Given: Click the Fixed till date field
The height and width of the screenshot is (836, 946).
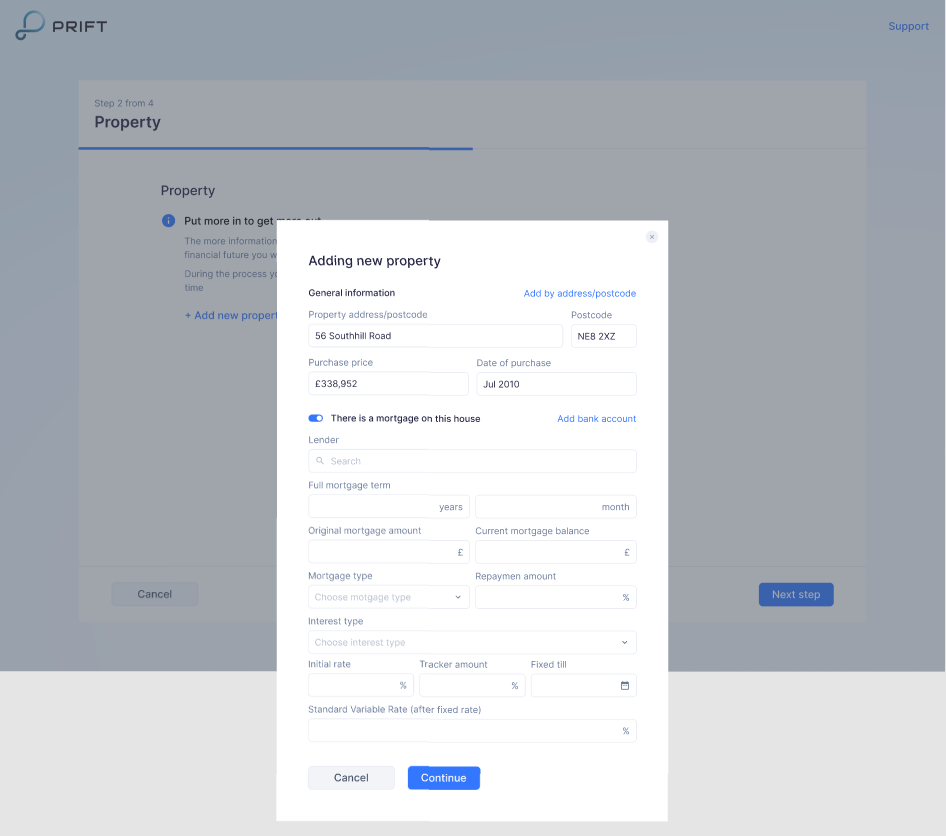Looking at the screenshot, I should click(x=583, y=685).
